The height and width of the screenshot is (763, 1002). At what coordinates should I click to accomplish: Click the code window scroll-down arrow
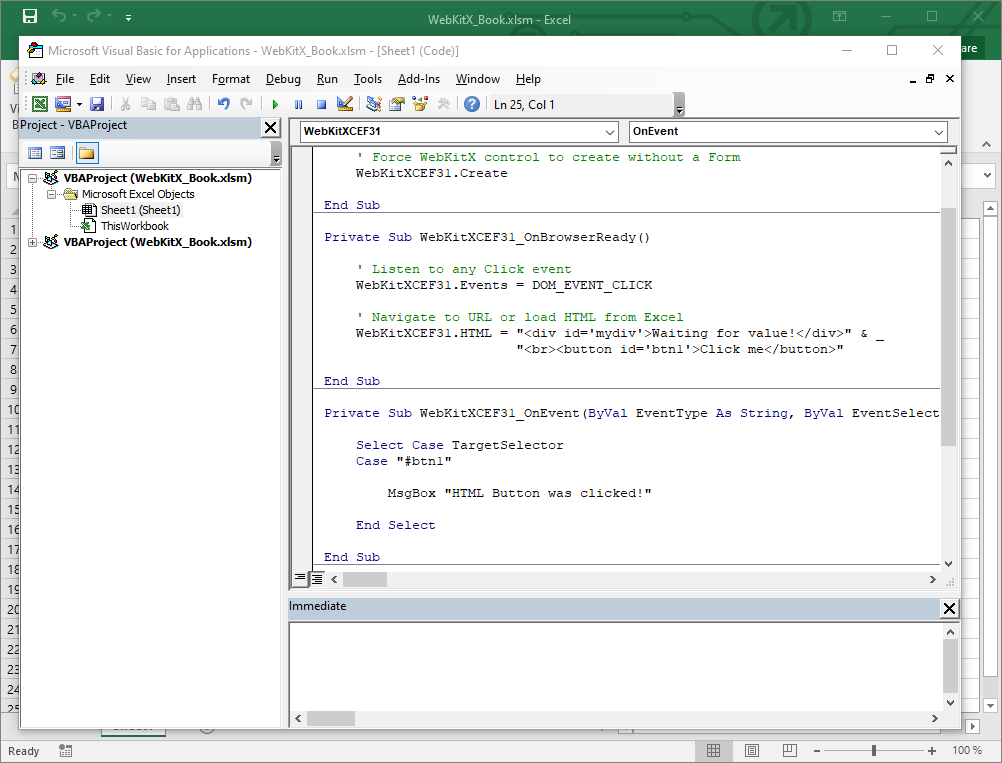(x=948, y=564)
